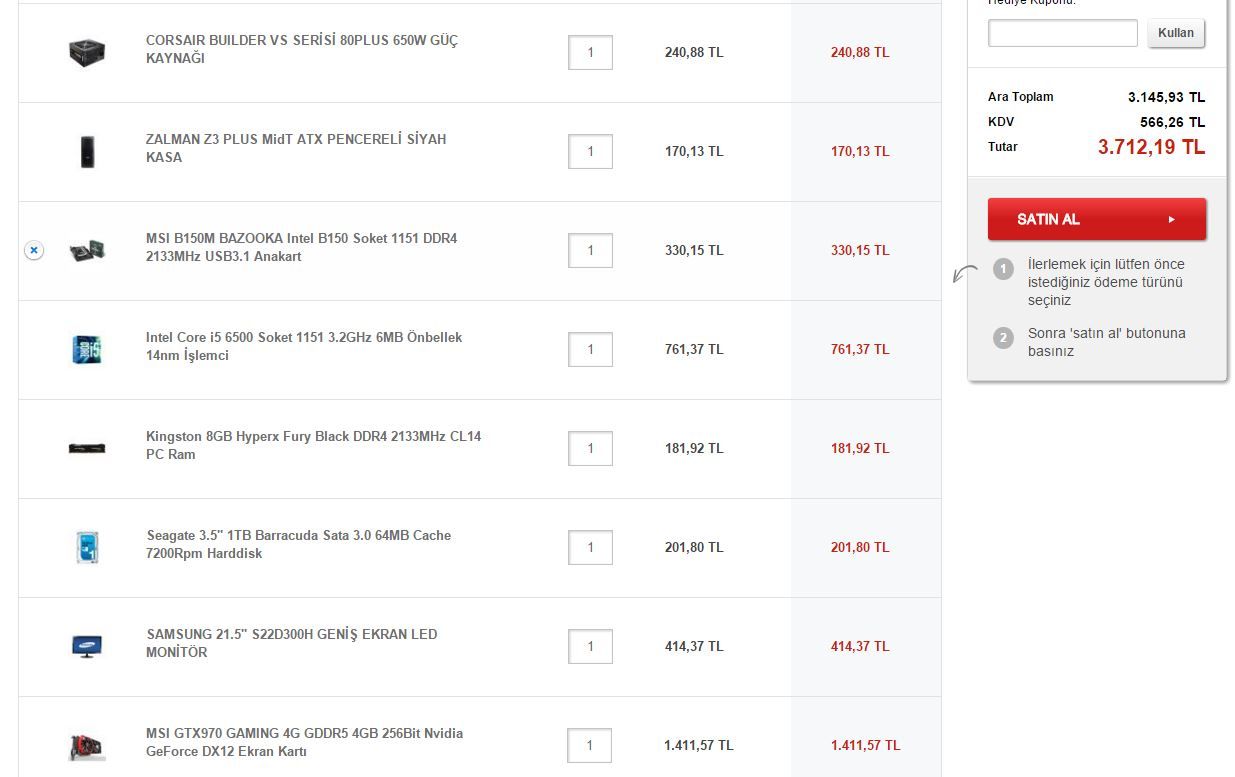
Task: Click the Intel Core i5 box image
Action: click(87, 349)
